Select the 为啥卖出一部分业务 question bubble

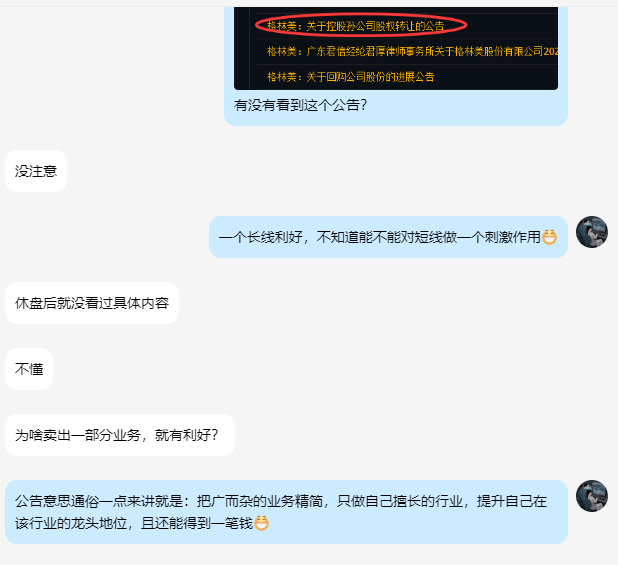pos(120,435)
